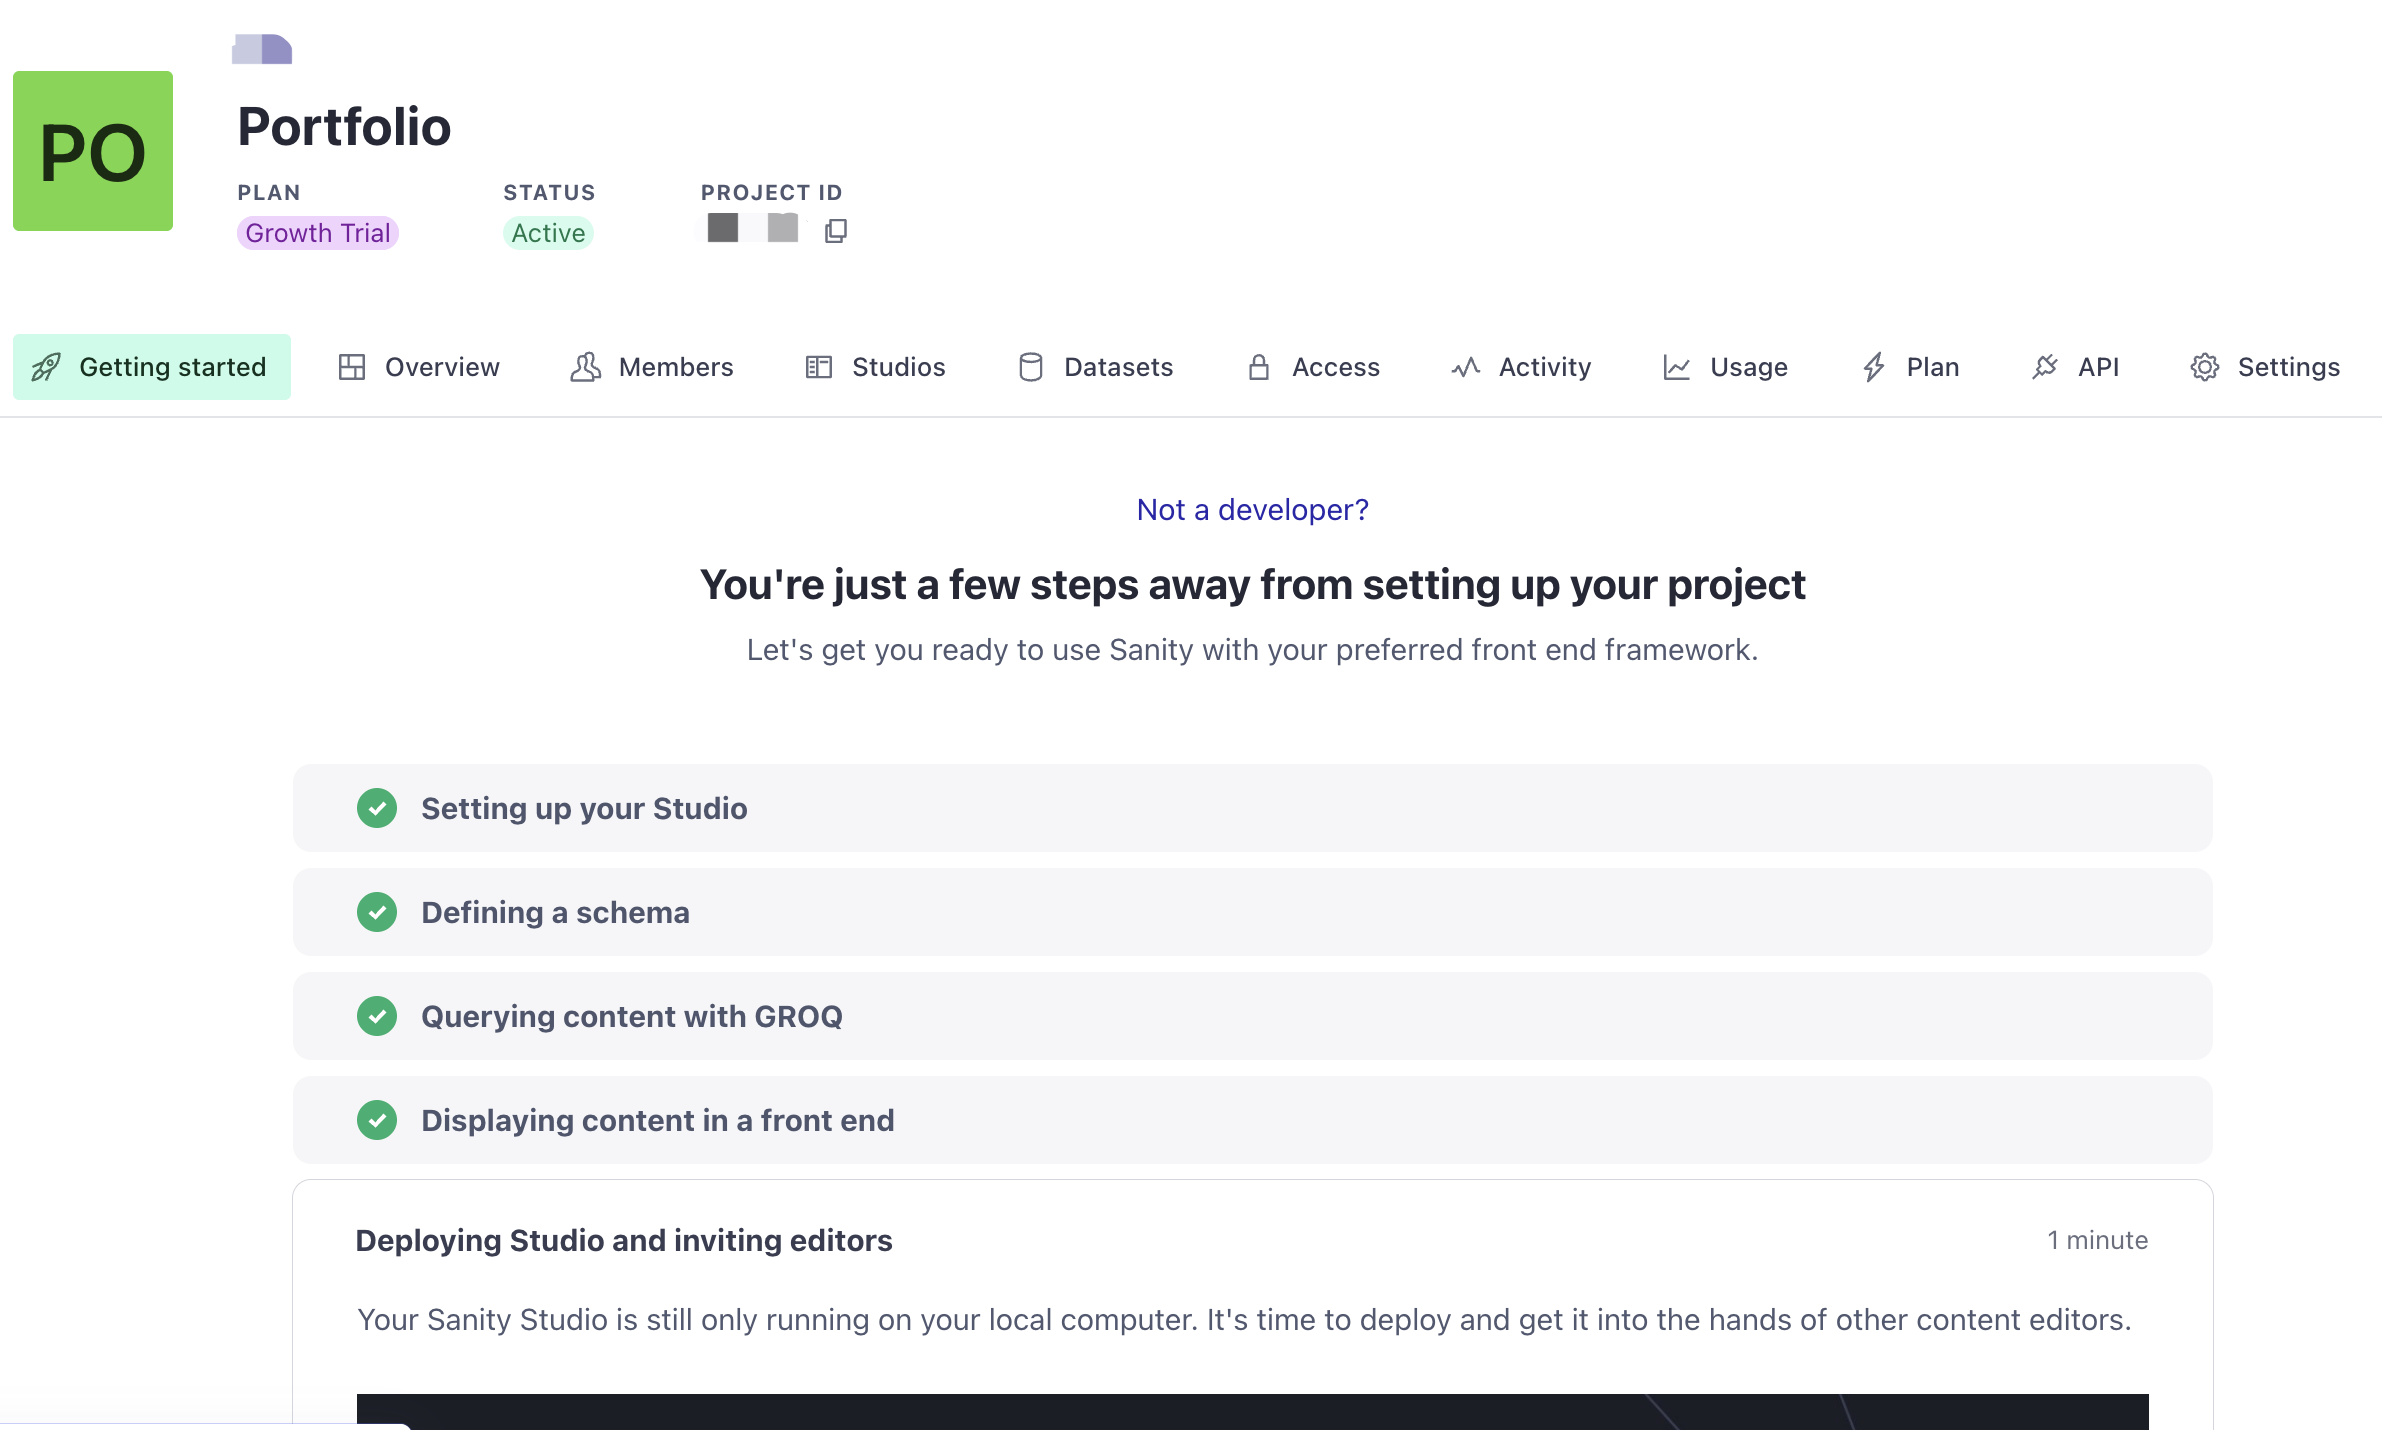
Task: Toggle completion check on Displaying content step
Action: point(377,1120)
